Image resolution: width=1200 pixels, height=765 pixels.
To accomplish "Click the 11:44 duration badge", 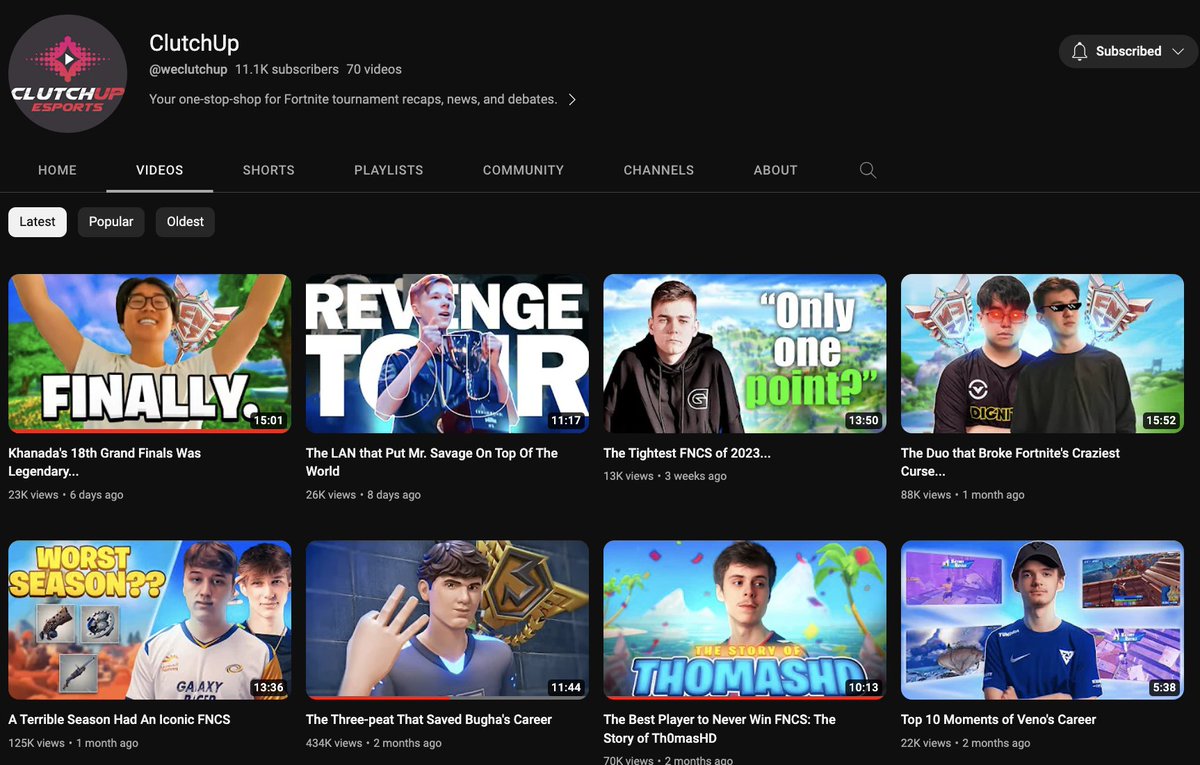I will click(566, 687).
